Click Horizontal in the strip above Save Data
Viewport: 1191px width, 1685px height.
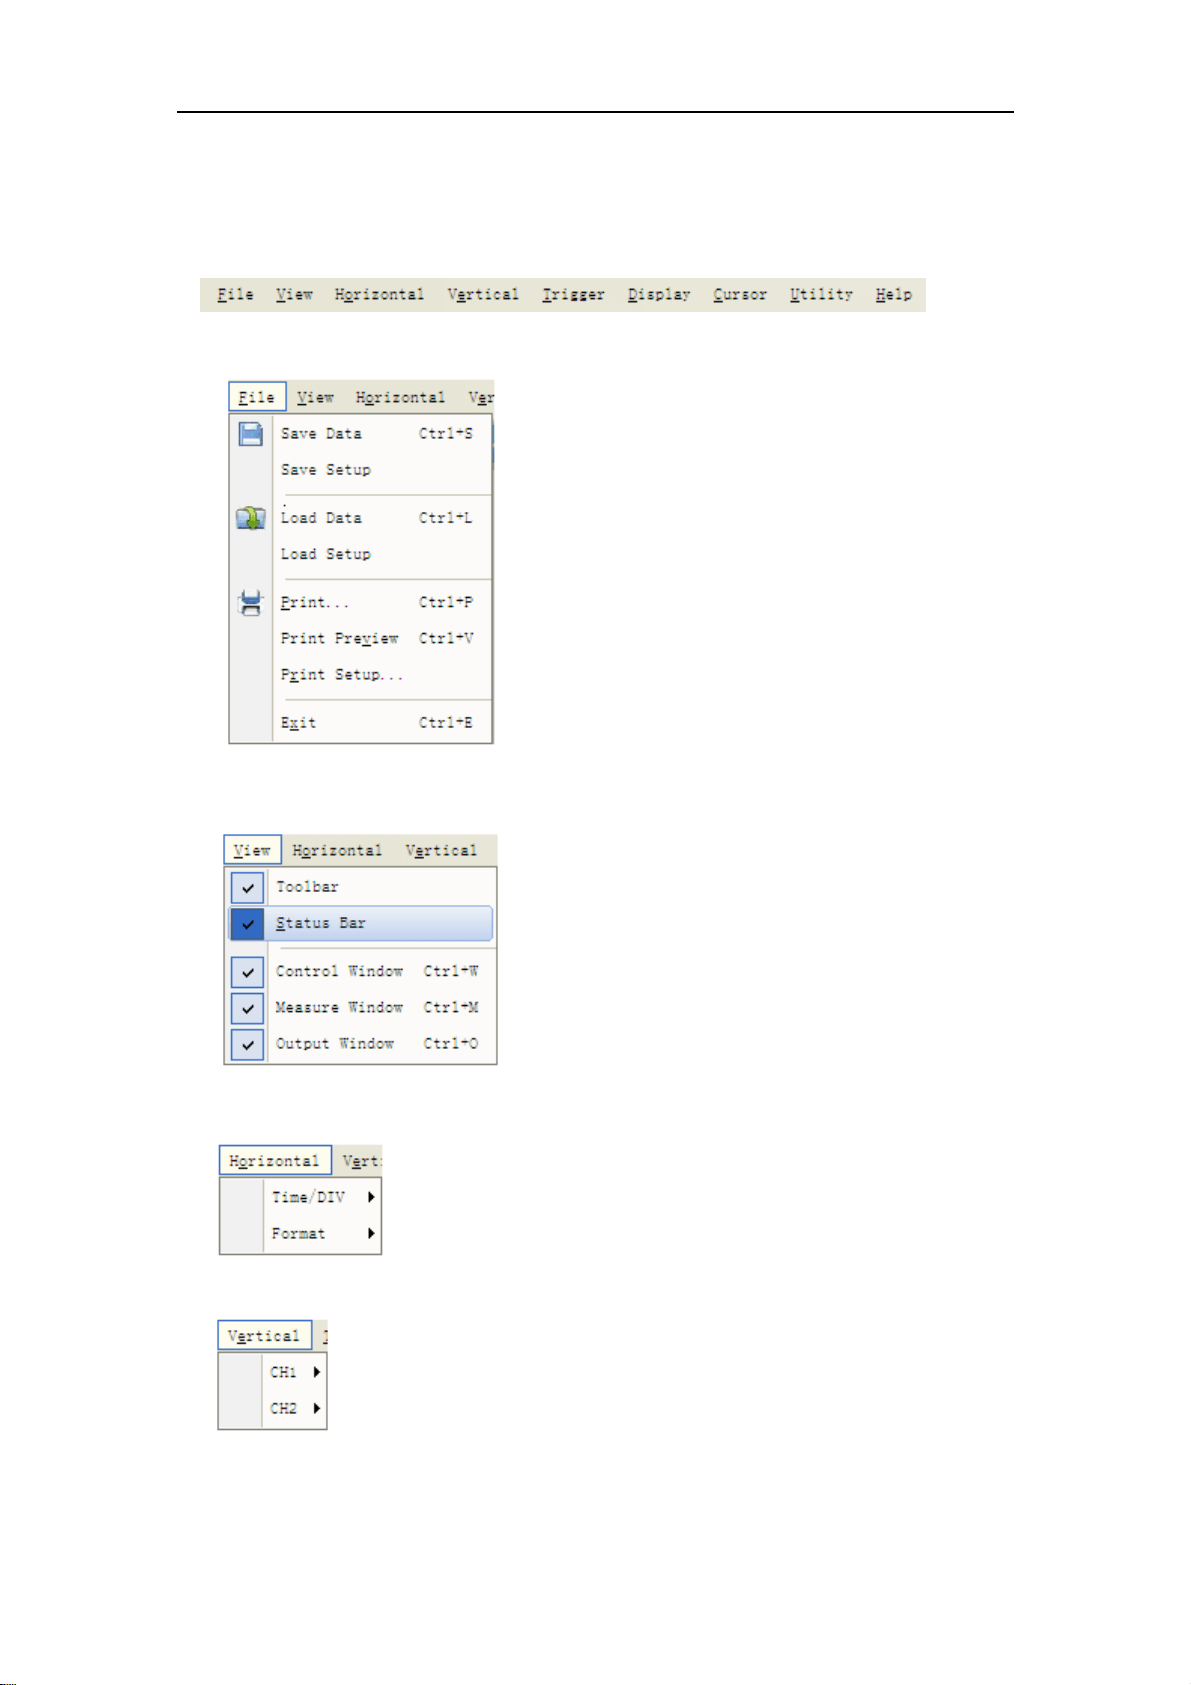point(400,397)
